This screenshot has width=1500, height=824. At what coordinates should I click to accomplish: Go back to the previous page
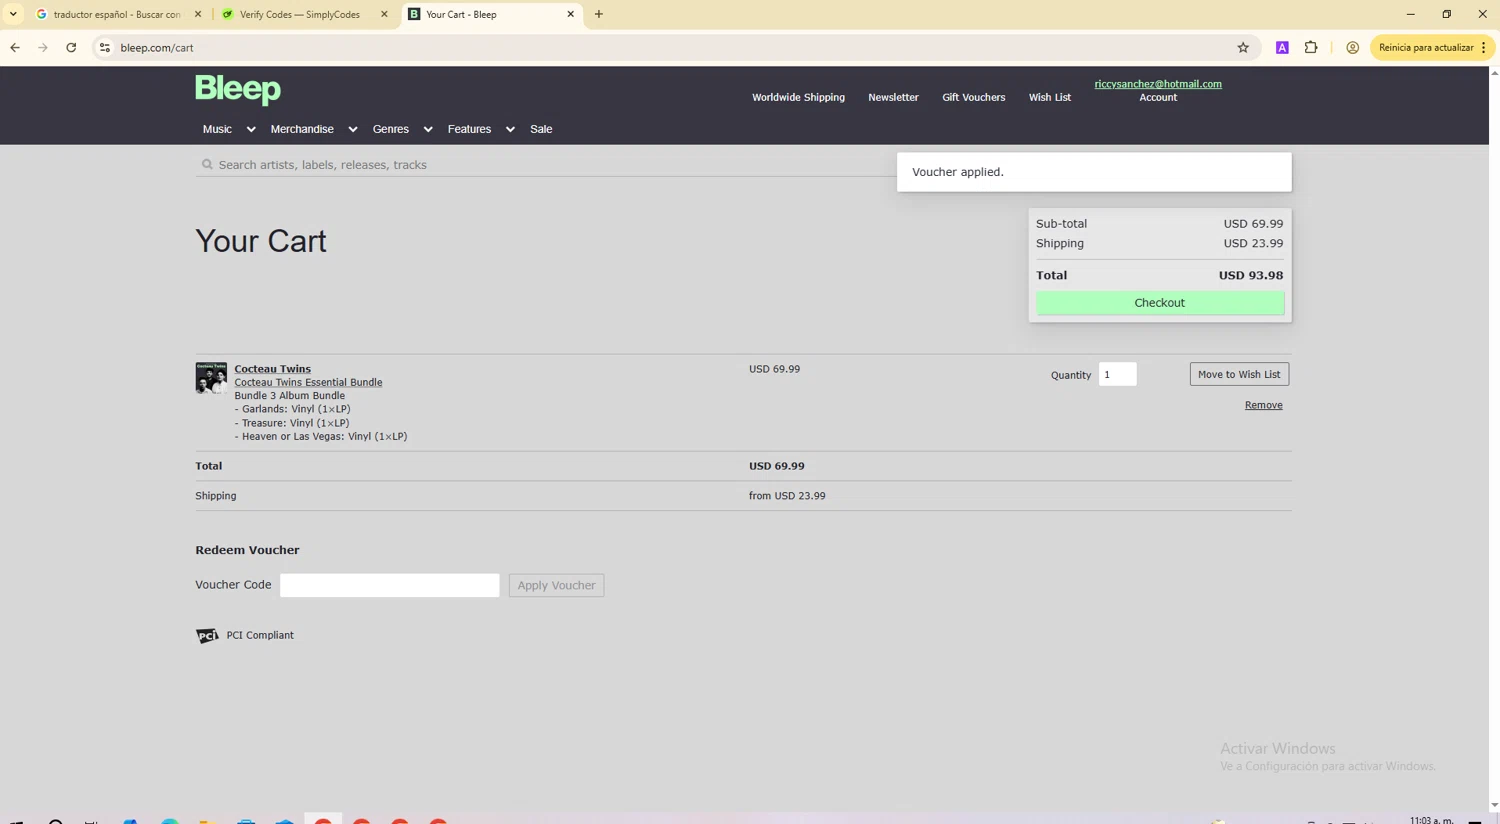(15, 47)
